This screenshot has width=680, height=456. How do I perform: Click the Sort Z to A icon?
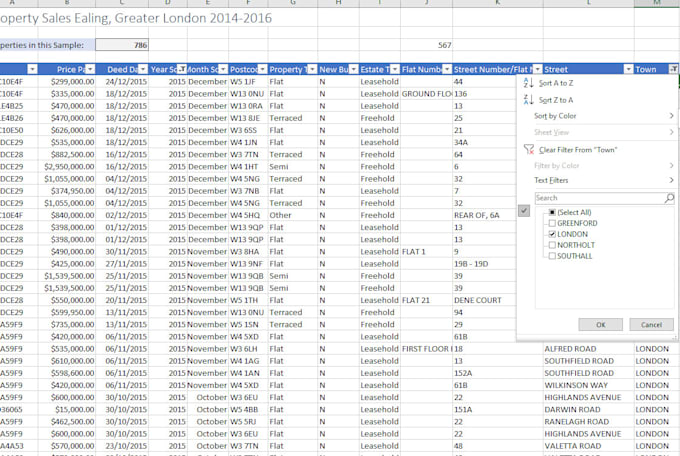pos(528,100)
